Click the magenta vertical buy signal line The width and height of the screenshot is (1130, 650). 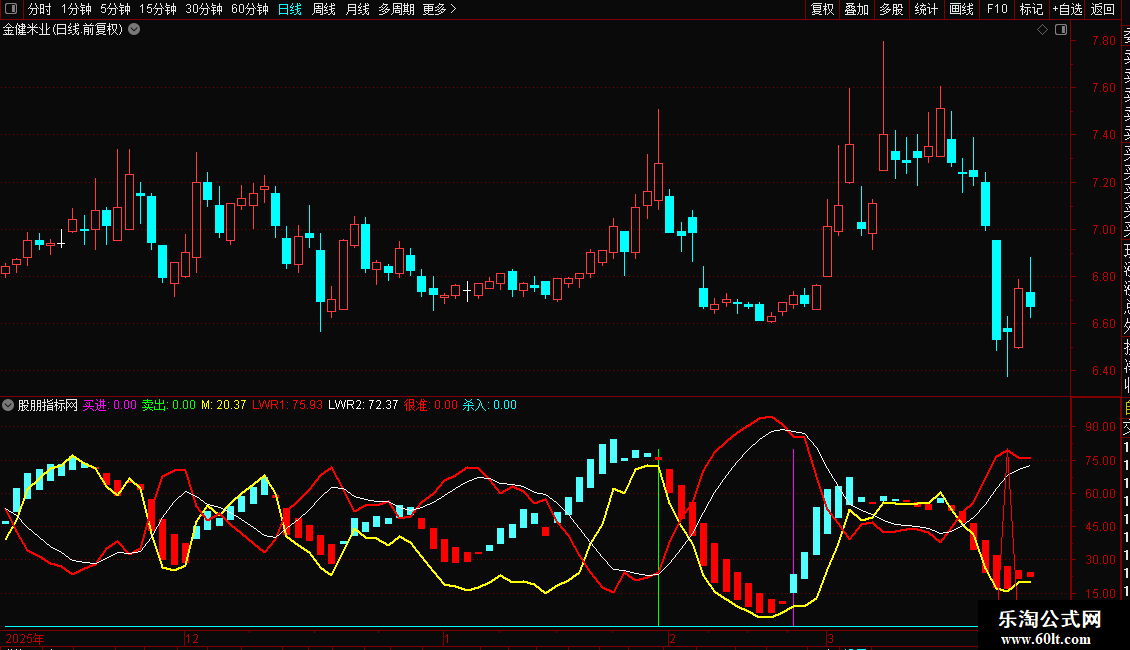click(x=793, y=537)
